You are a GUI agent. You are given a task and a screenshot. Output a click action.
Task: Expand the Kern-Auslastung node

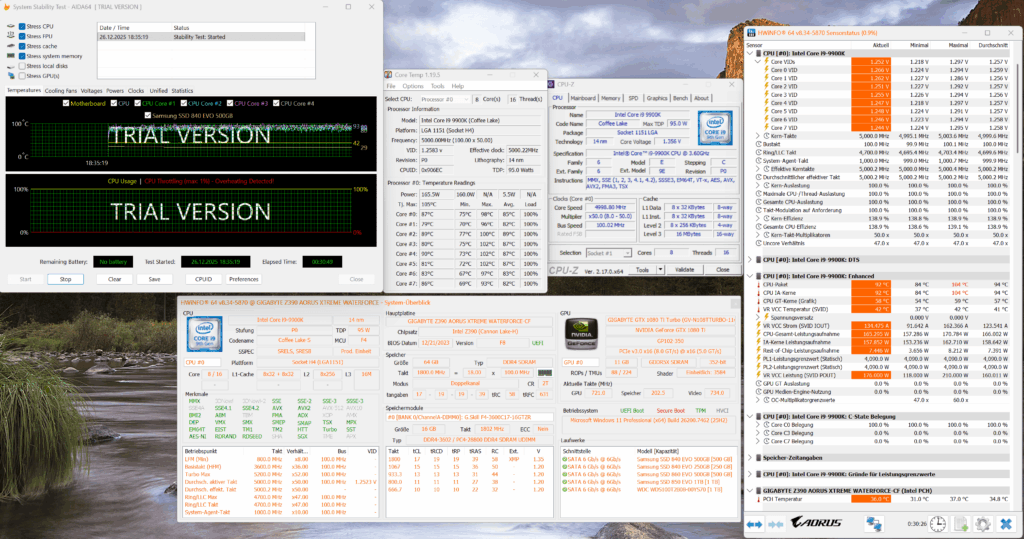point(758,186)
